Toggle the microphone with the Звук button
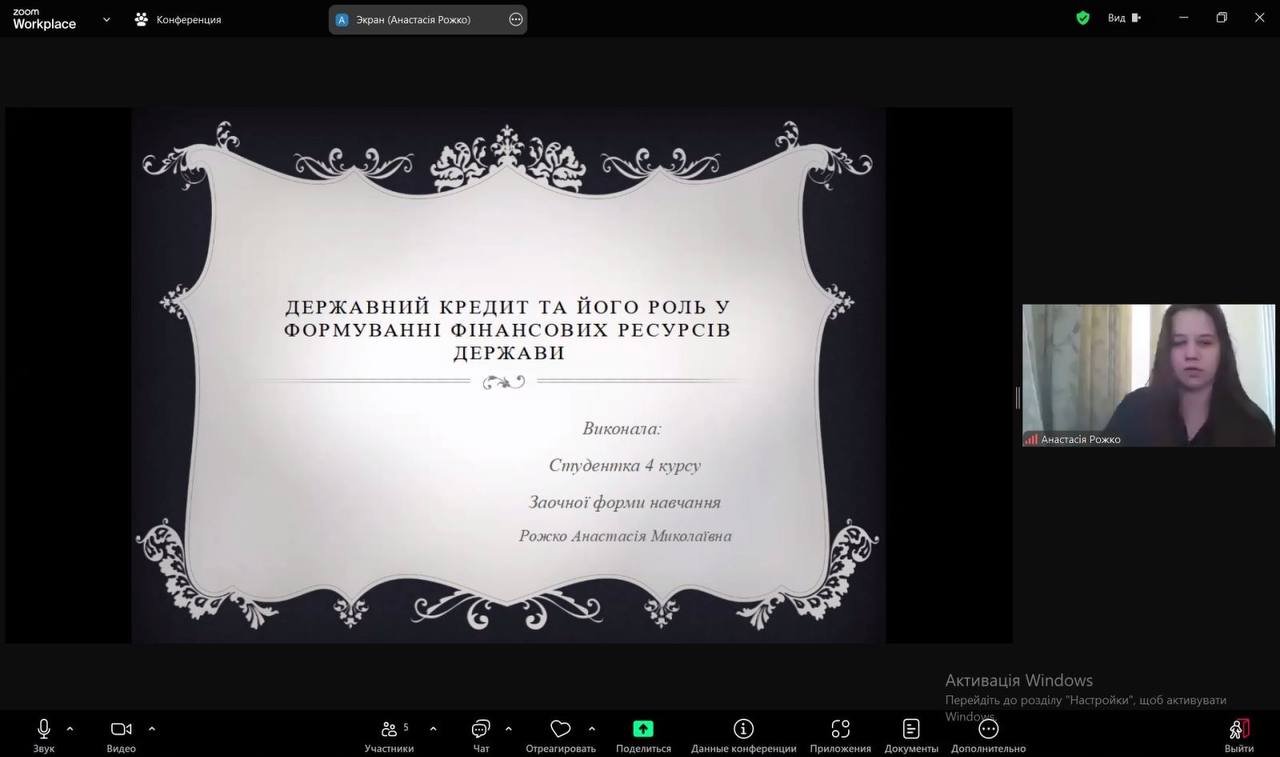 point(44,730)
